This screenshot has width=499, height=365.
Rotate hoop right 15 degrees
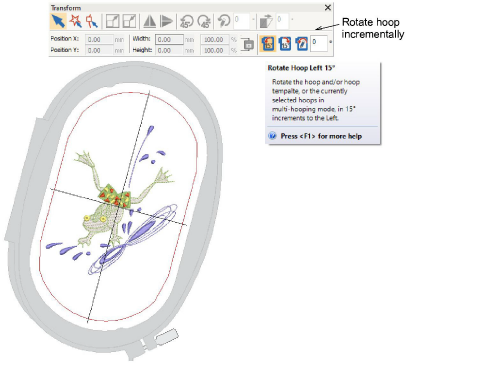285,44
